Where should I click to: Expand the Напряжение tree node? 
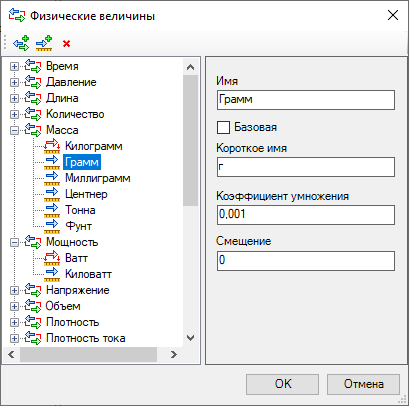pyautogui.click(x=14, y=290)
